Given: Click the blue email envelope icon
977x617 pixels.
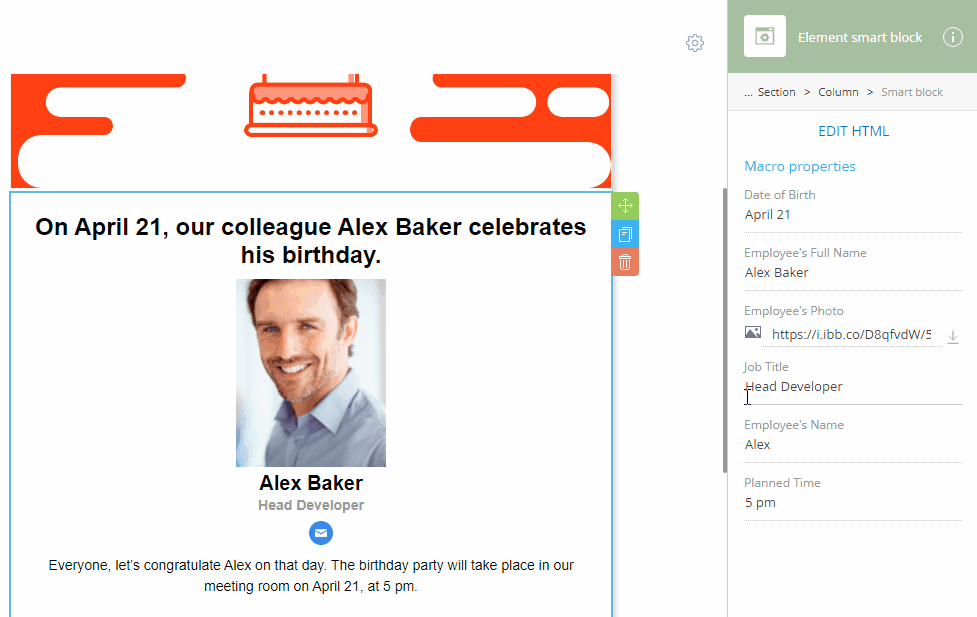Looking at the screenshot, I should pos(321,533).
